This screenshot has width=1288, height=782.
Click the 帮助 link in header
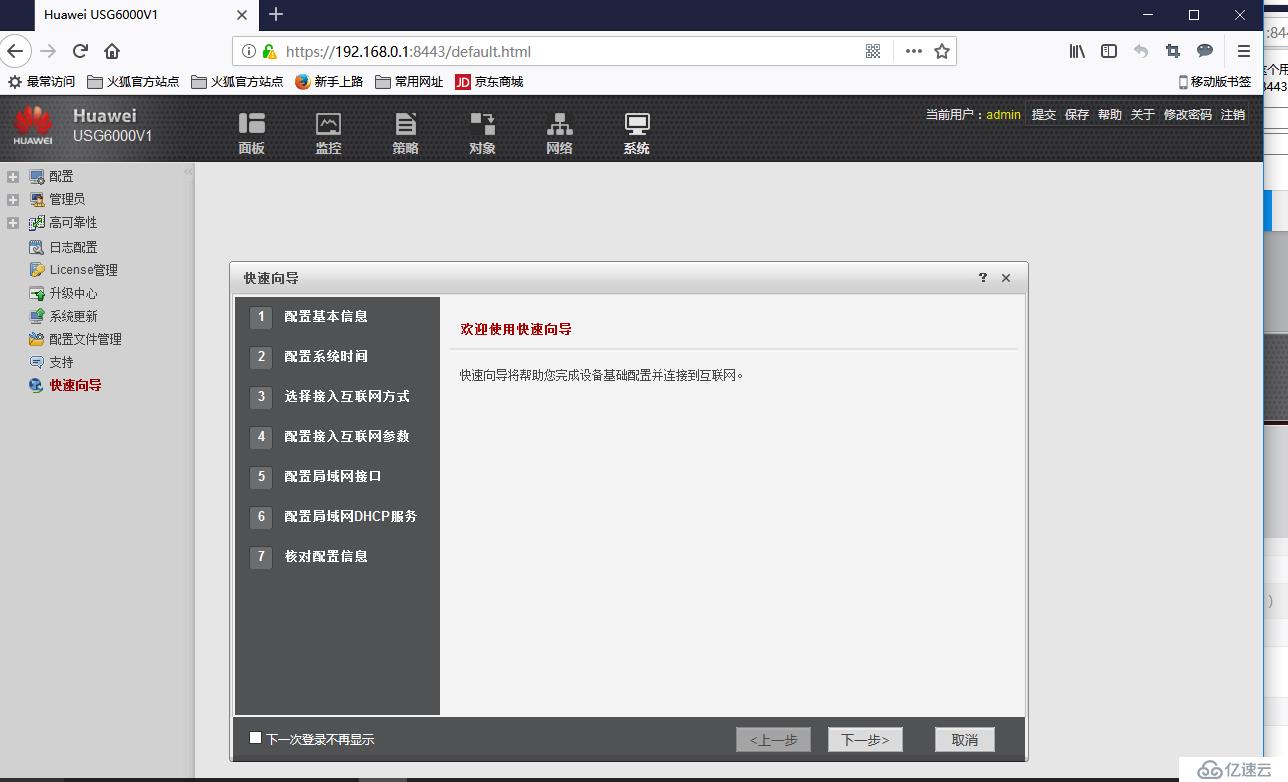pyautogui.click(x=1109, y=115)
